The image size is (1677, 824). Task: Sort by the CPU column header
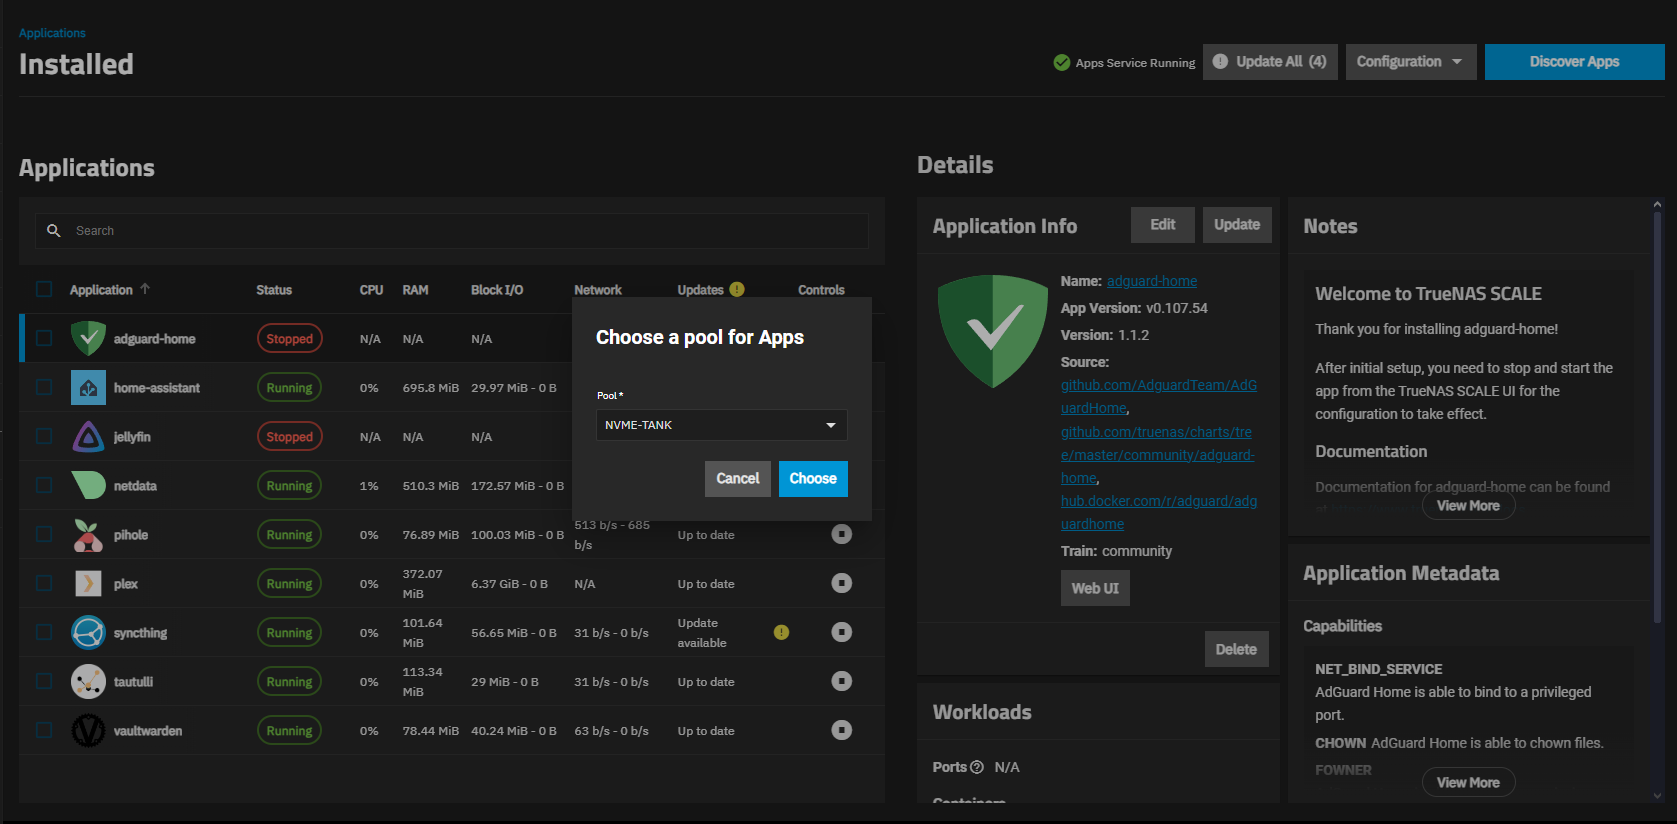371,290
